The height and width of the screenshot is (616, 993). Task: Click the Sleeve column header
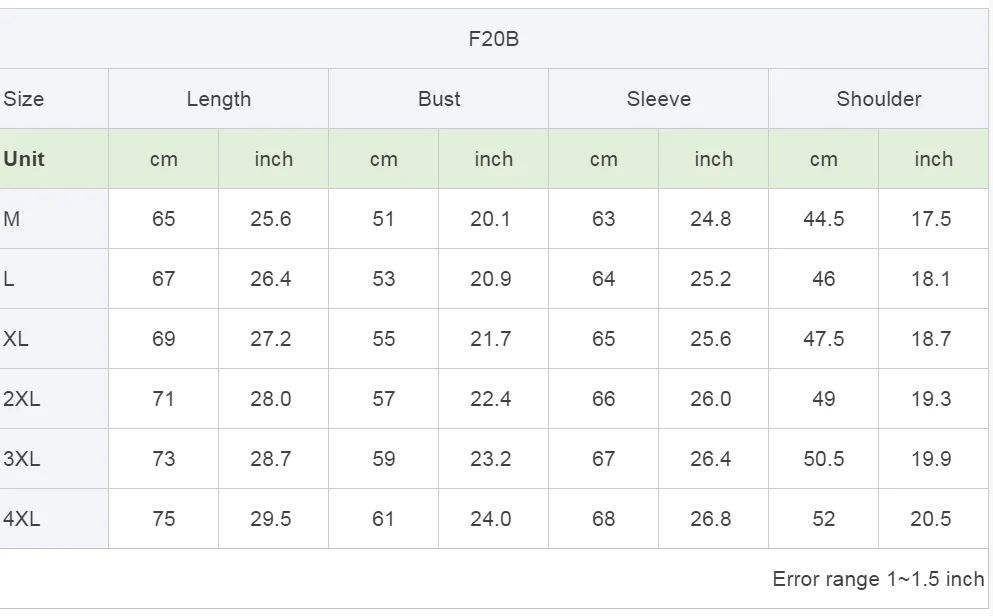659,99
